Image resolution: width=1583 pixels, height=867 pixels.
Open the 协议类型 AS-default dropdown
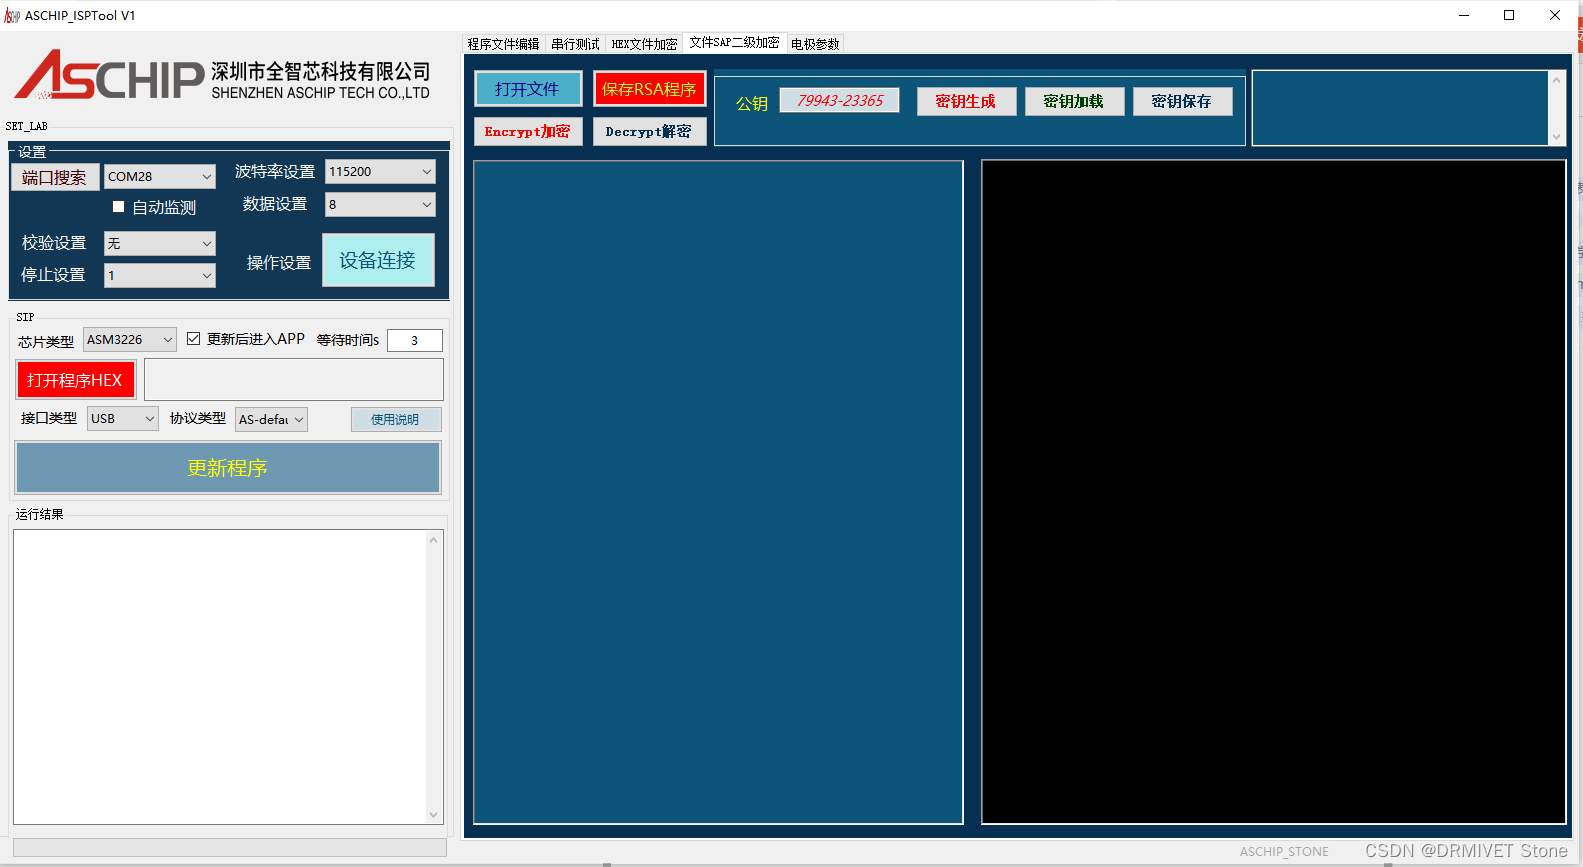tap(271, 419)
